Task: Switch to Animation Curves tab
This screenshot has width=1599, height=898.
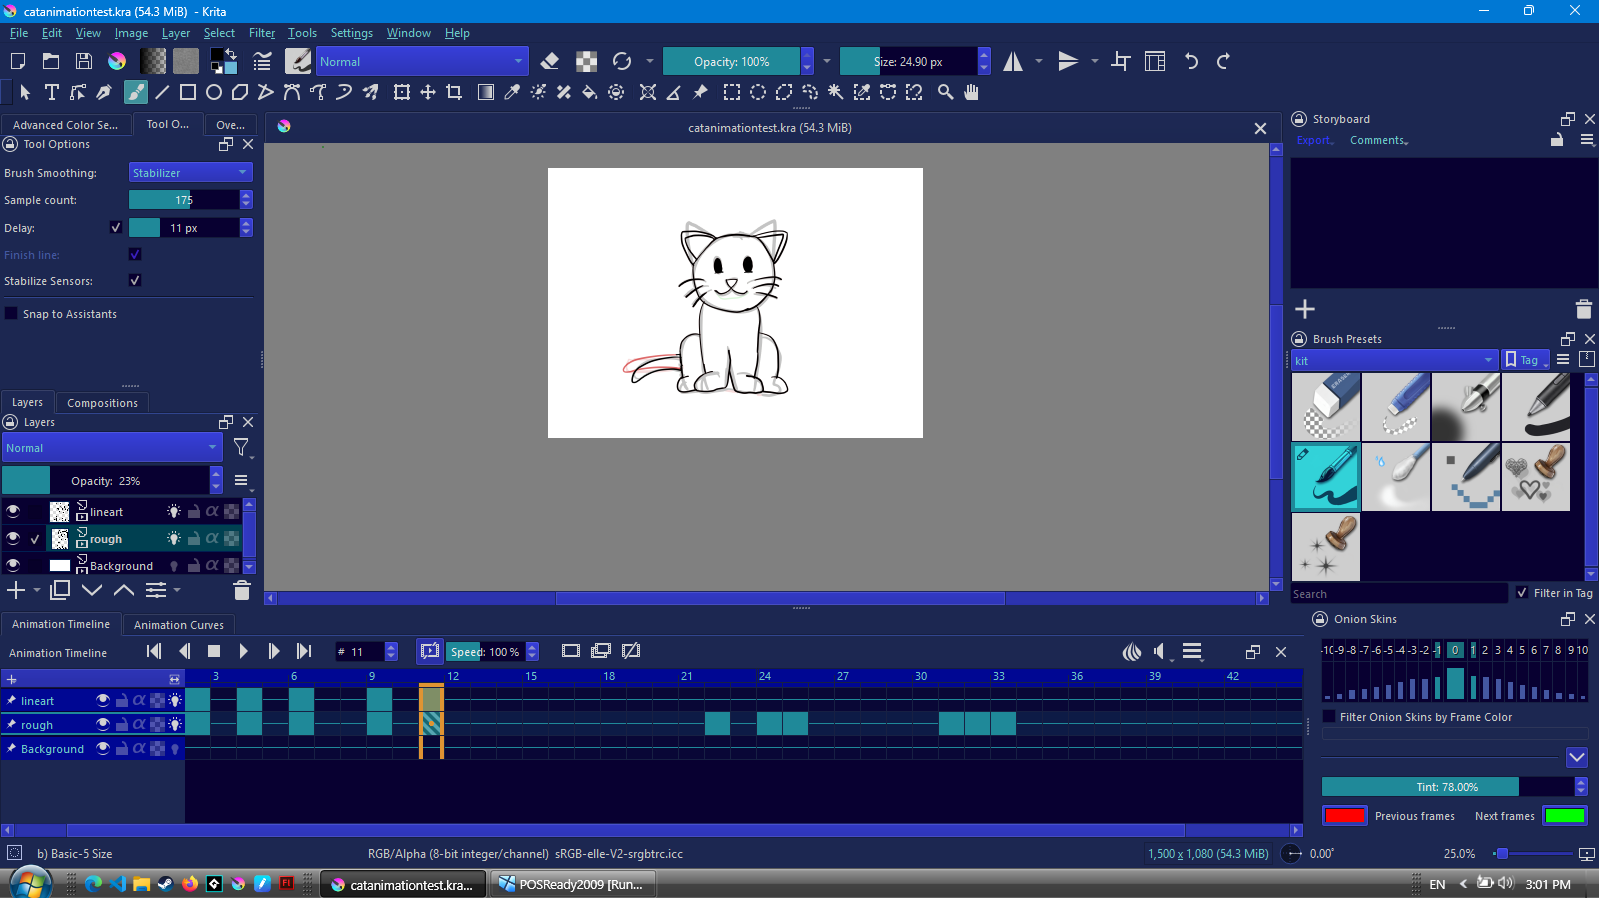Action: (x=179, y=625)
